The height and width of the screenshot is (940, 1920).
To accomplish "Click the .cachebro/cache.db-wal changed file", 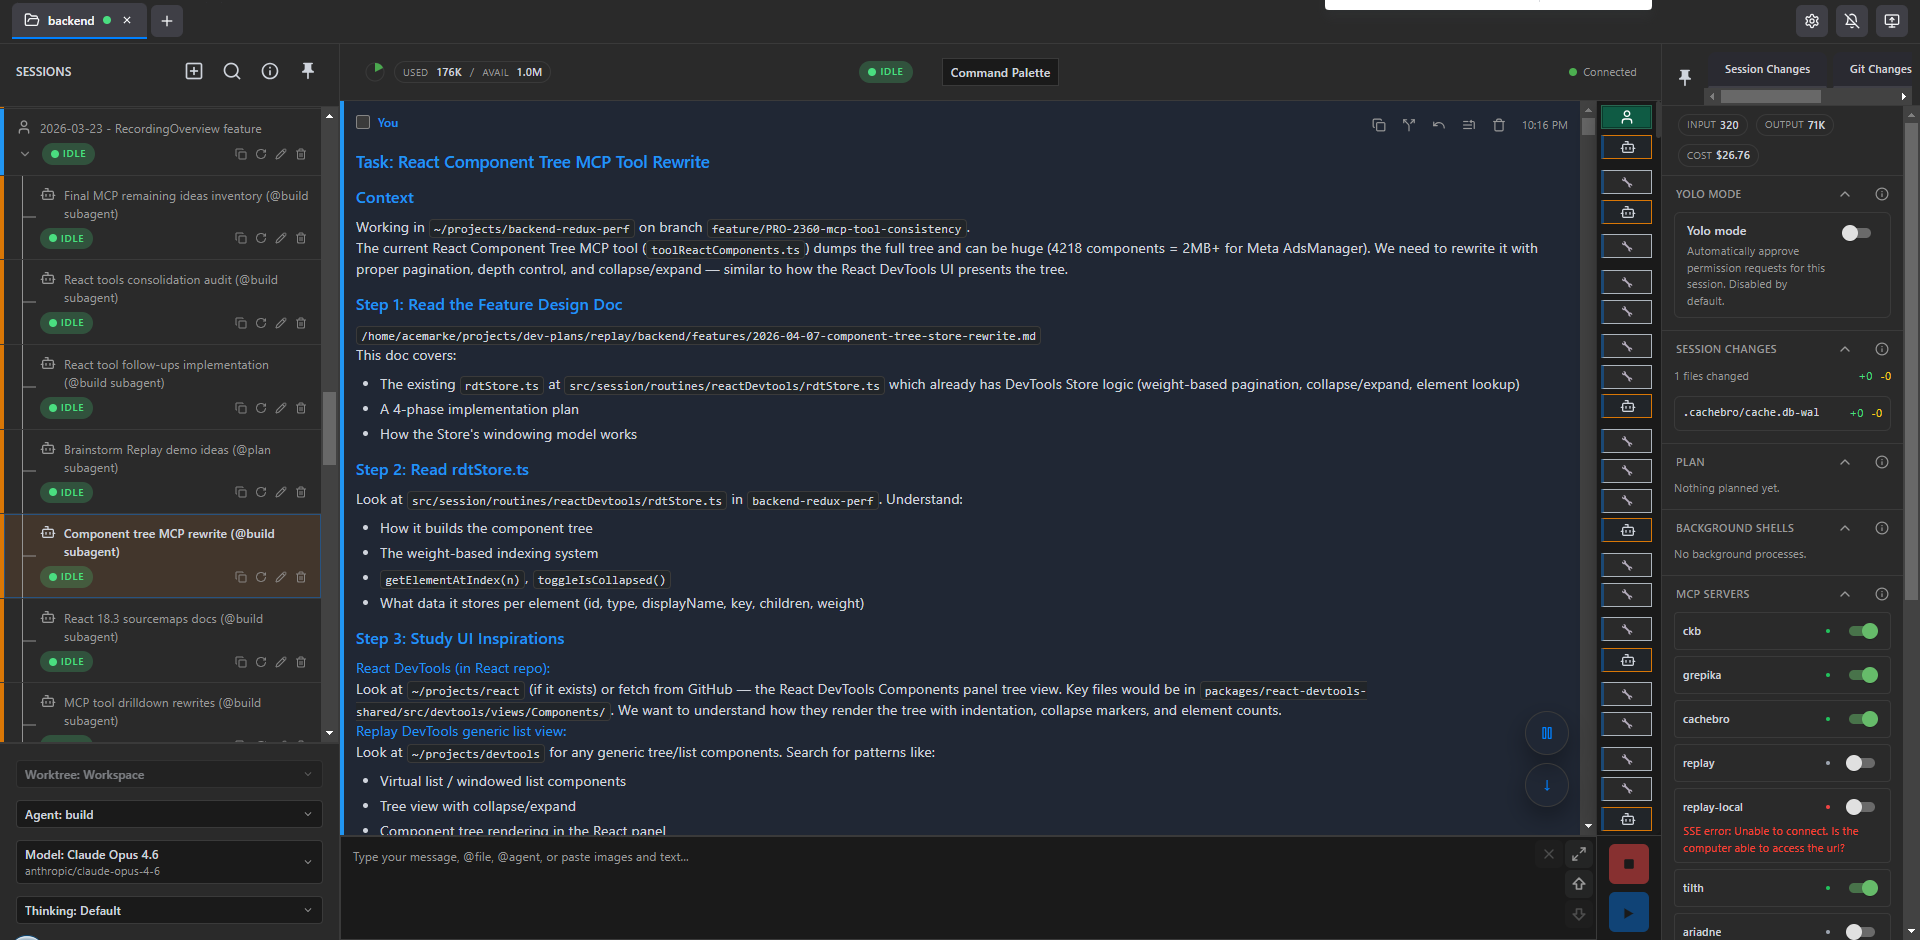I will click(x=1782, y=412).
